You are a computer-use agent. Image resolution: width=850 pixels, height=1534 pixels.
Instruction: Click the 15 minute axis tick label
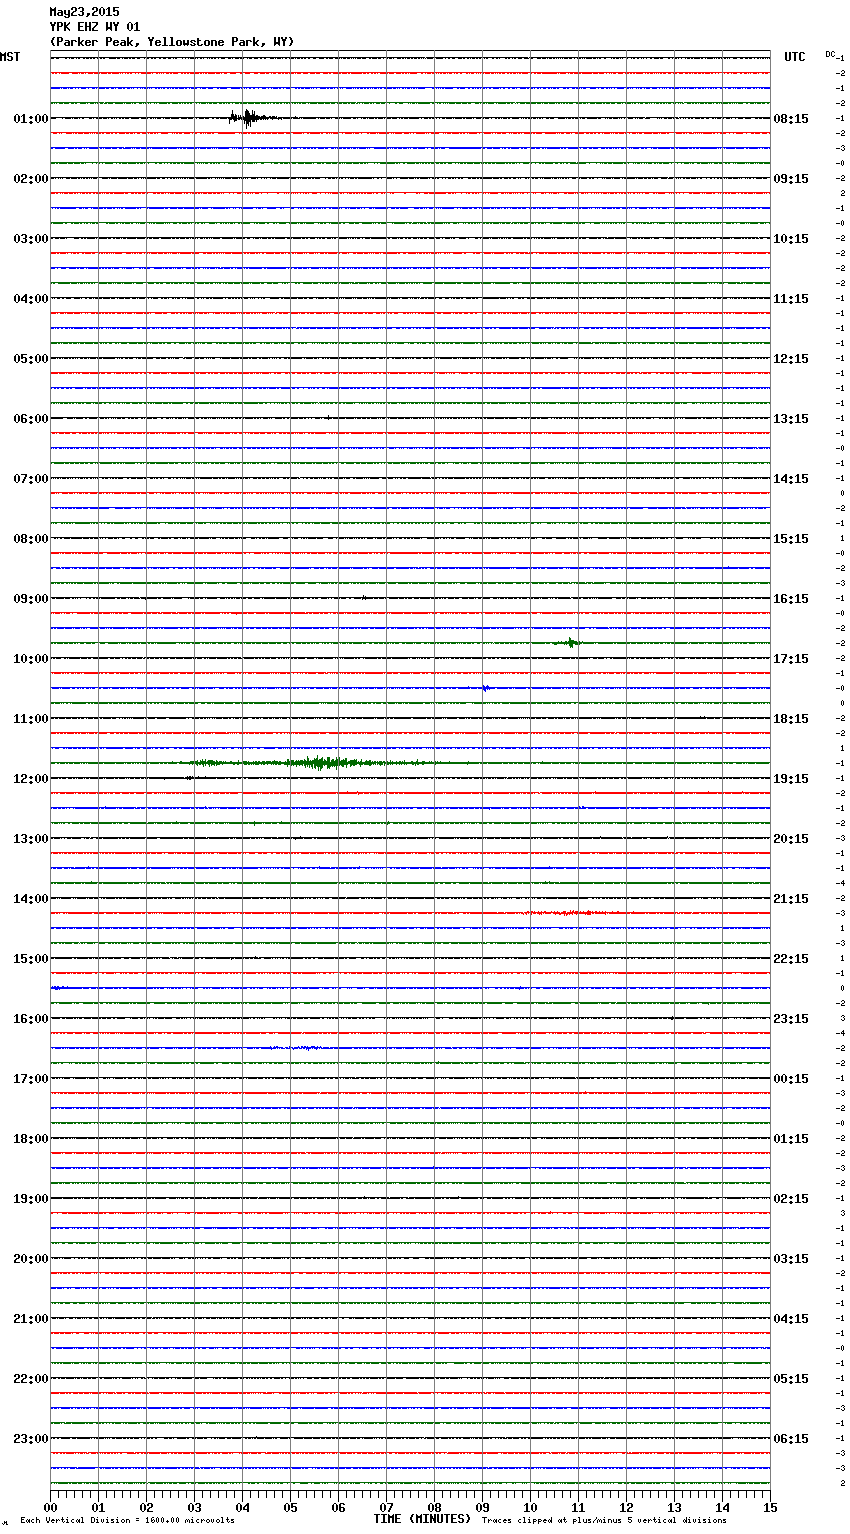point(770,1507)
